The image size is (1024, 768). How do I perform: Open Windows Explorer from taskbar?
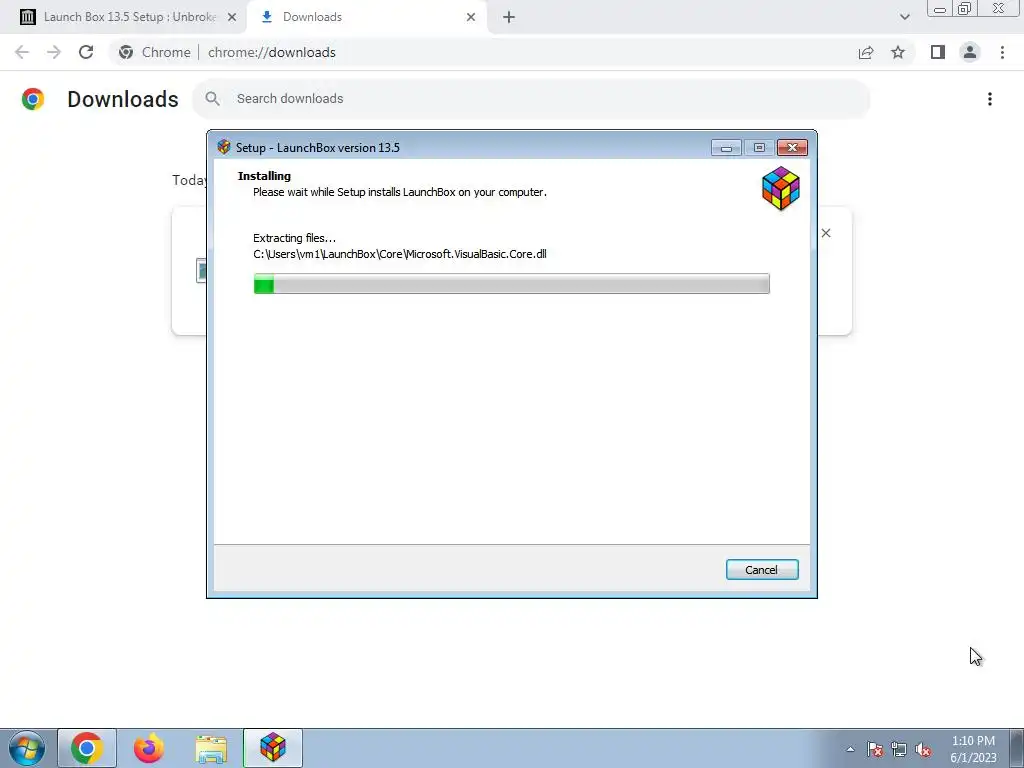click(x=211, y=748)
